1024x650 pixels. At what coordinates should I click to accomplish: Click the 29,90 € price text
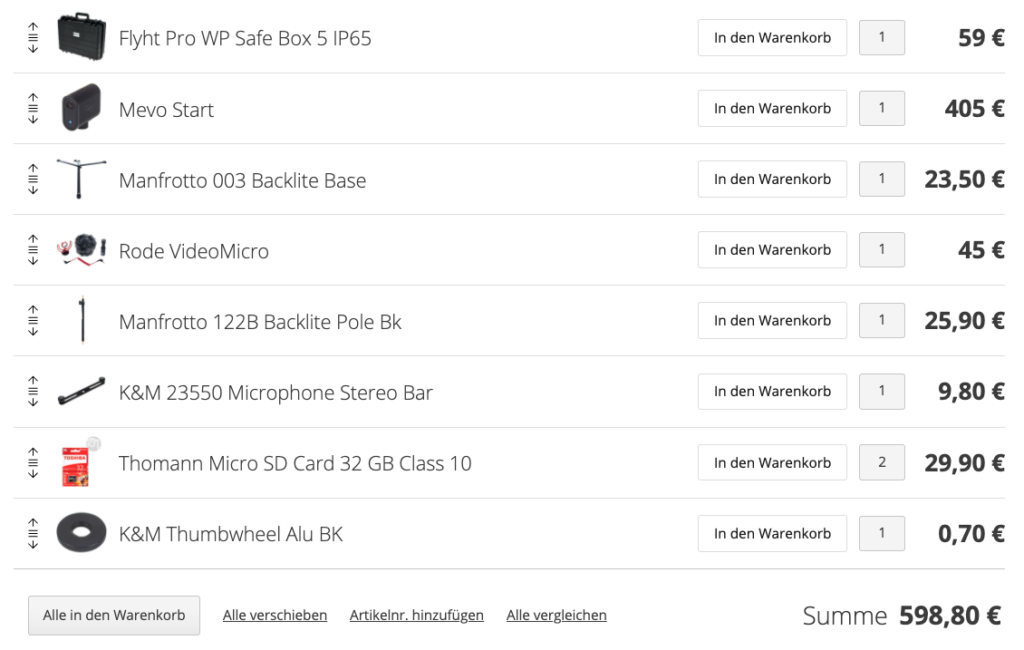tap(964, 463)
